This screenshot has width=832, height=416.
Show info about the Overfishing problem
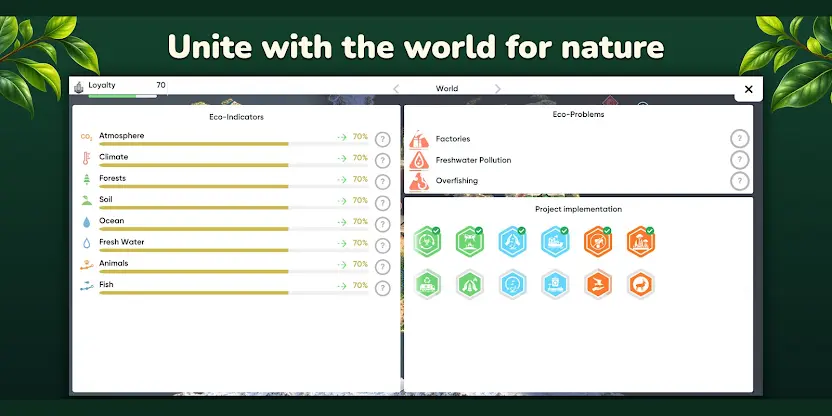[x=740, y=181]
